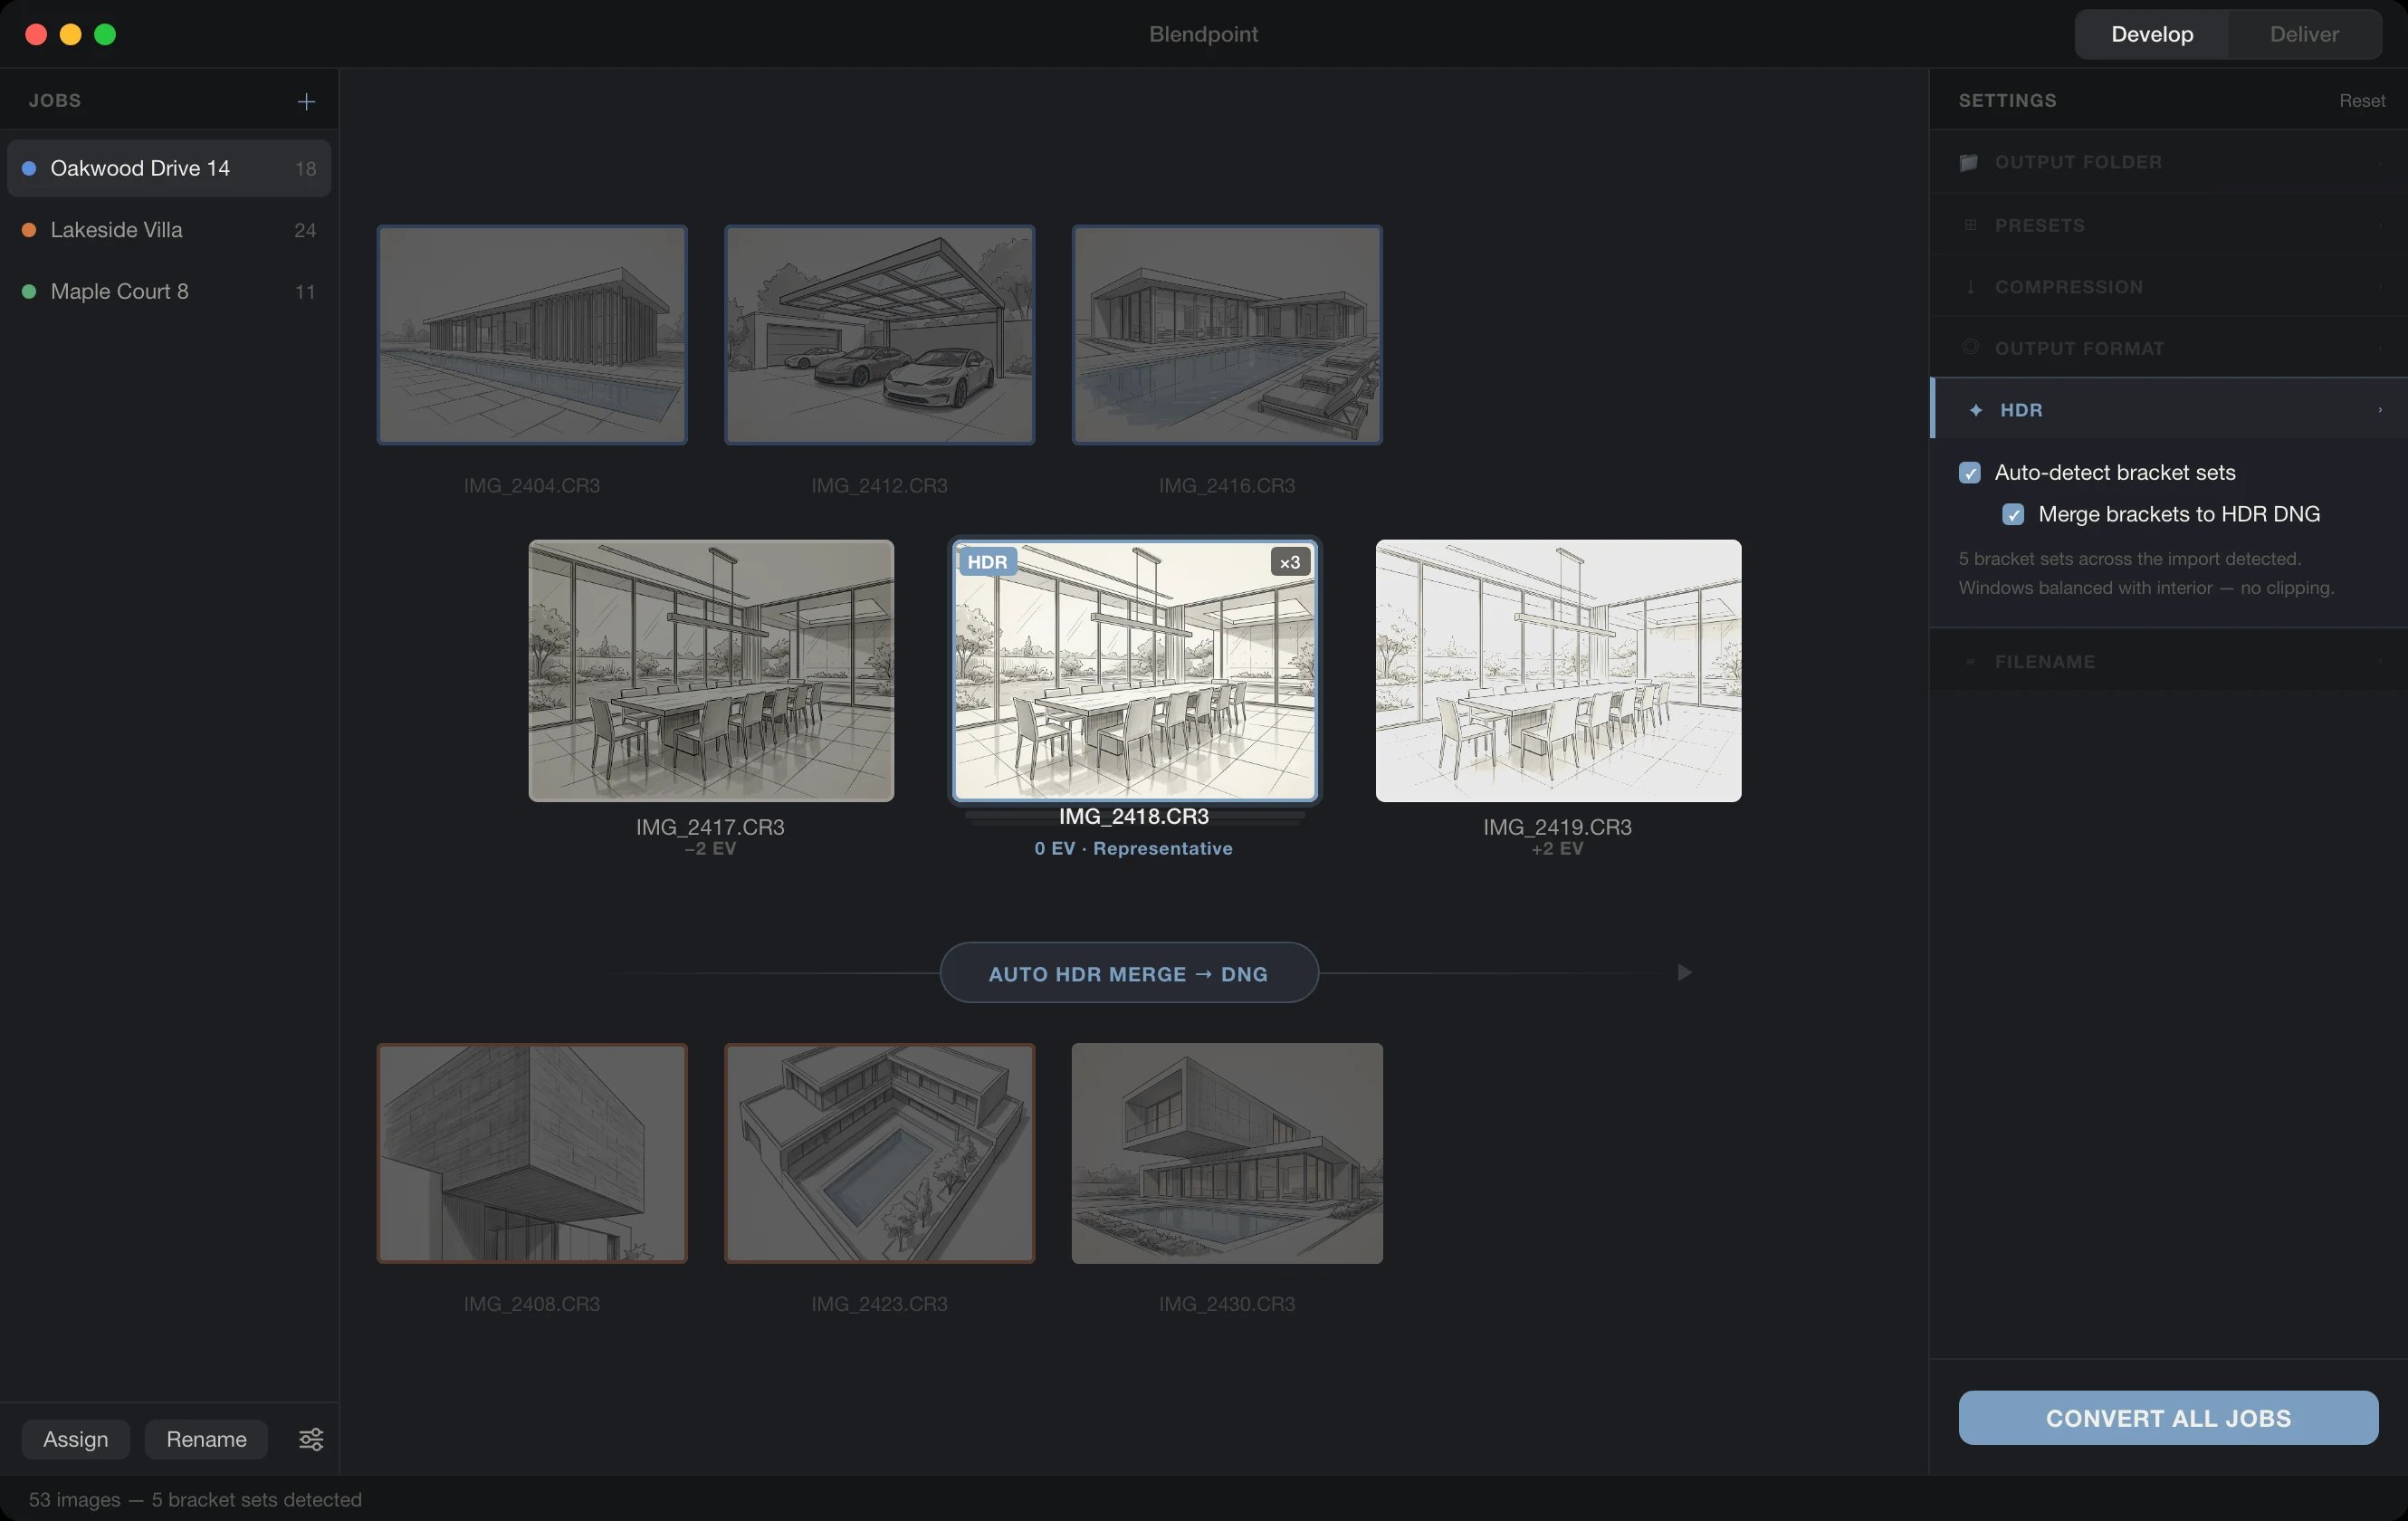Click the '0 EV · Representative' label

pos(1134,848)
